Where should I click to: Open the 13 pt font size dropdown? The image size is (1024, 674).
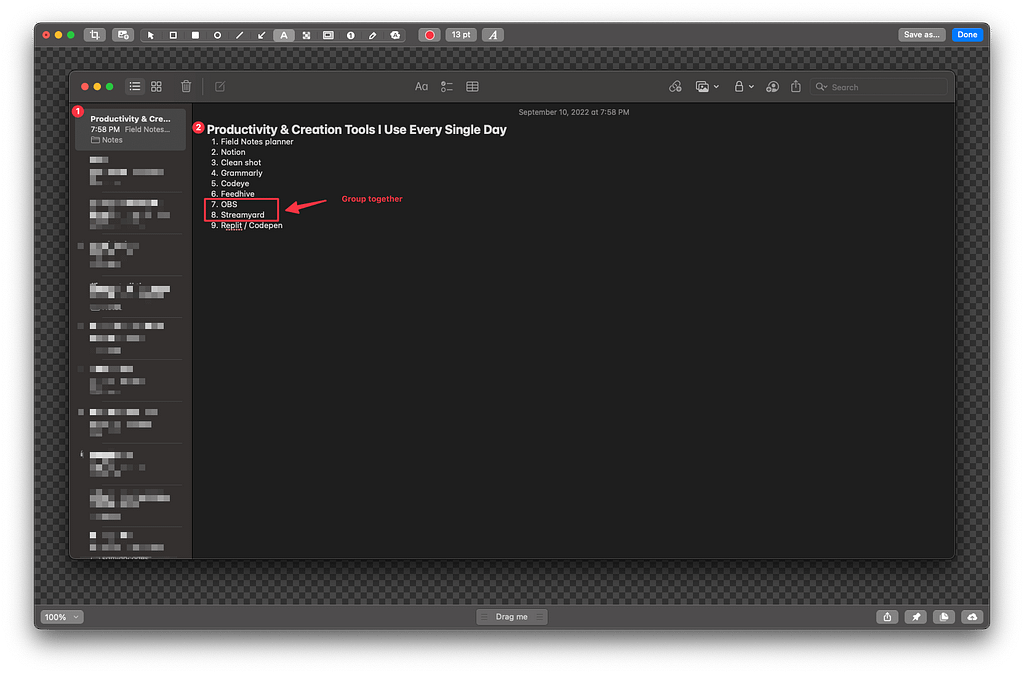point(461,35)
